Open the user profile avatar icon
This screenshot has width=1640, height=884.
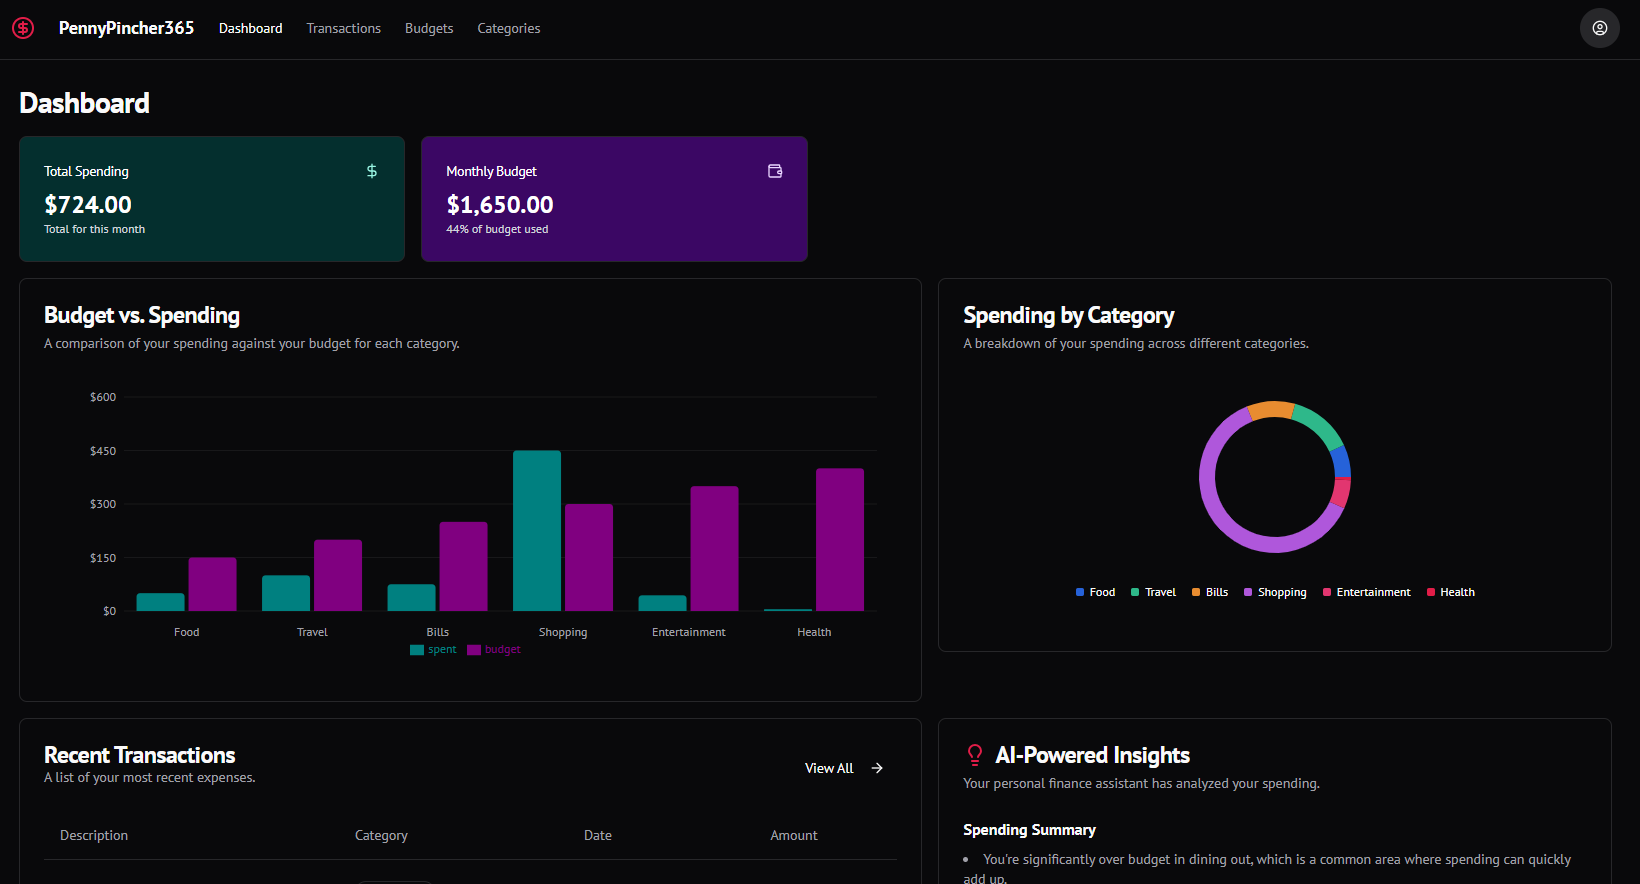coord(1599,28)
